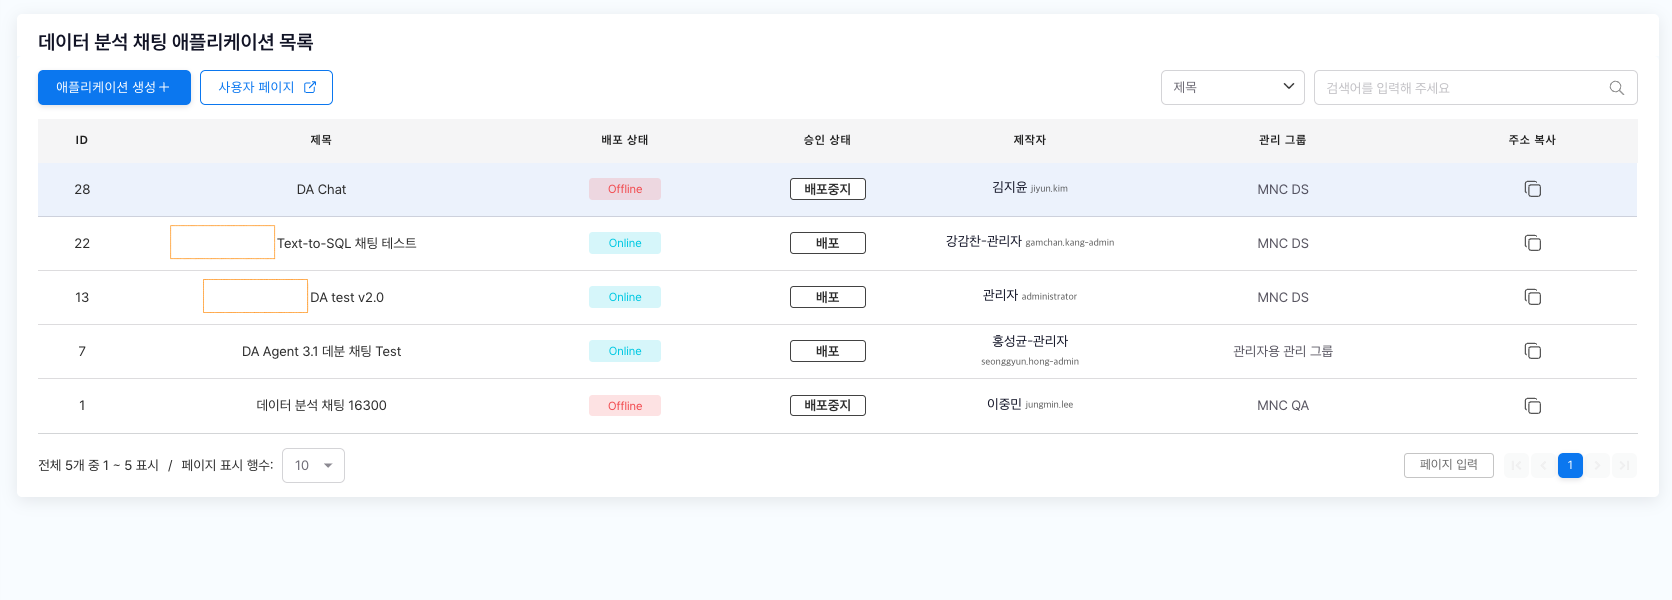Click the search magnifier icon

(x=1616, y=88)
